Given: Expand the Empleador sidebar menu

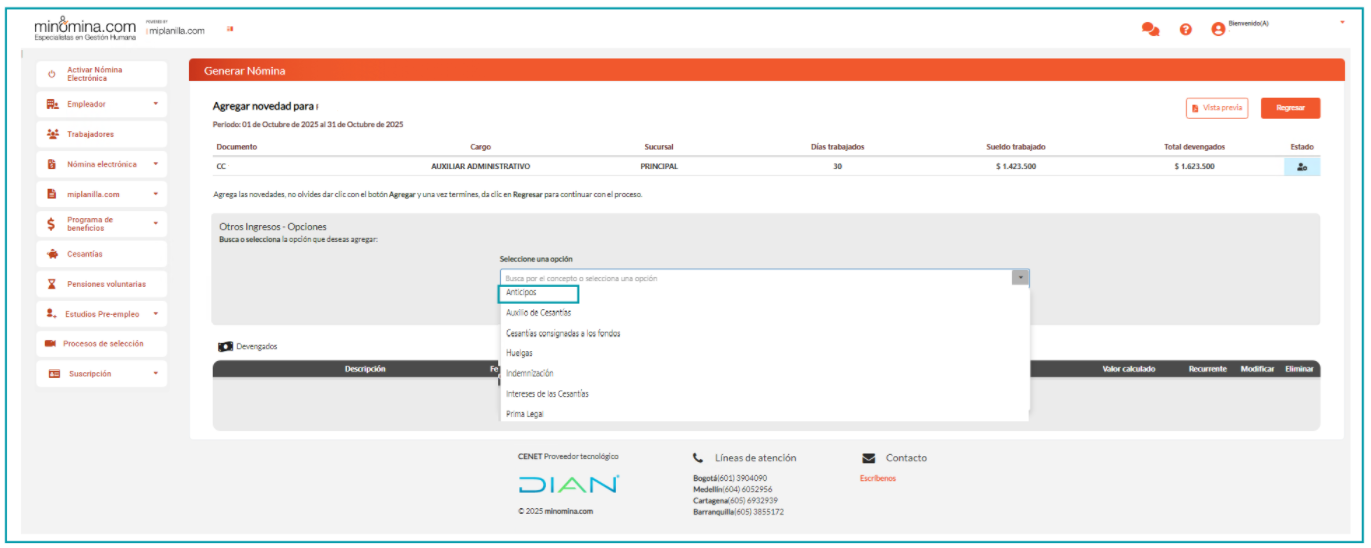Looking at the screenshot, I should click(x=155, y=104).
